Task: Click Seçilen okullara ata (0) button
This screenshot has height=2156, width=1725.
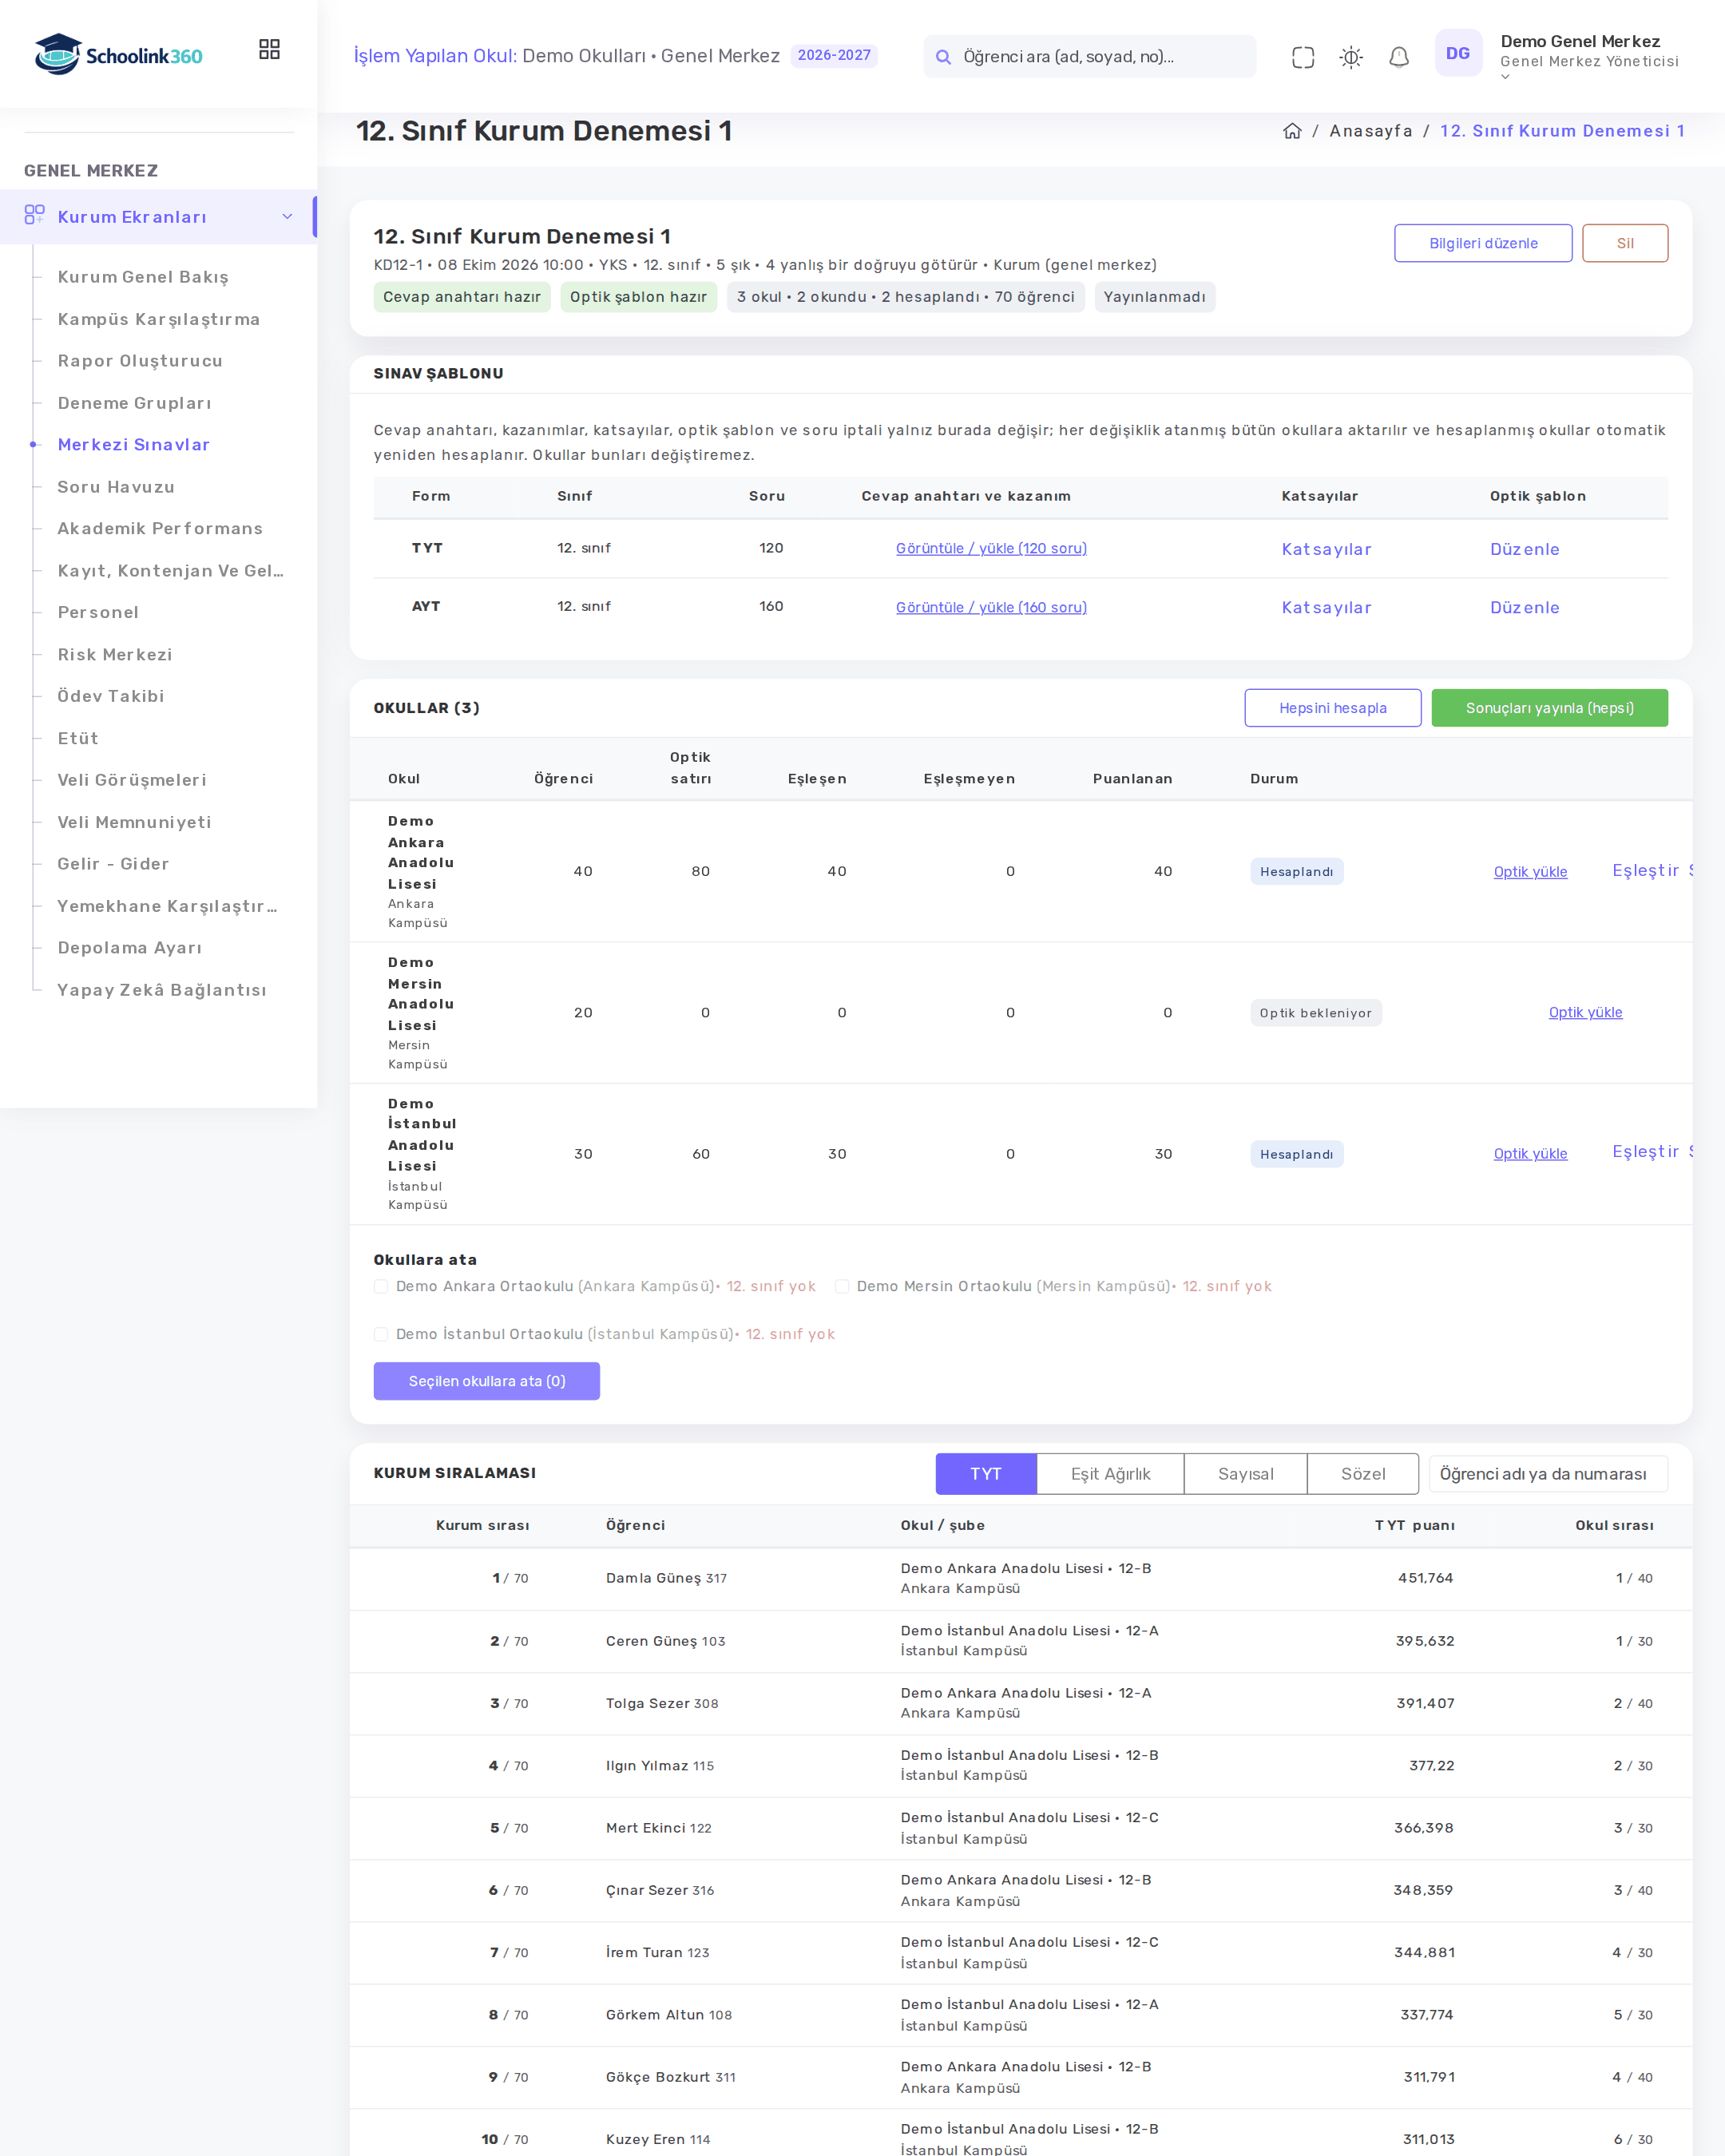Action: (x=487, y=1381)
